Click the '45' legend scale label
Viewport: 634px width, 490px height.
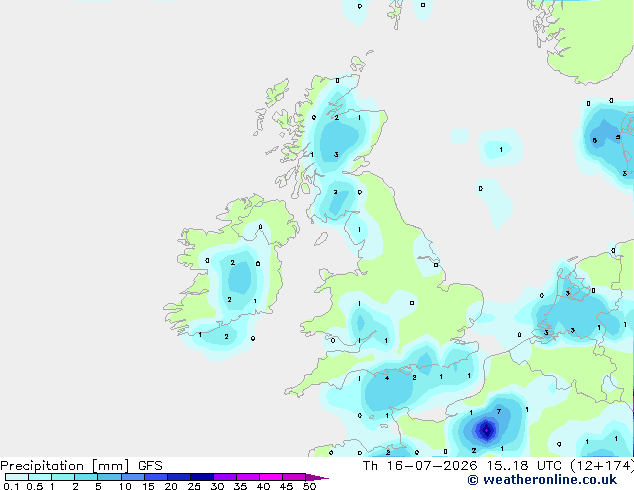point(286,486)
